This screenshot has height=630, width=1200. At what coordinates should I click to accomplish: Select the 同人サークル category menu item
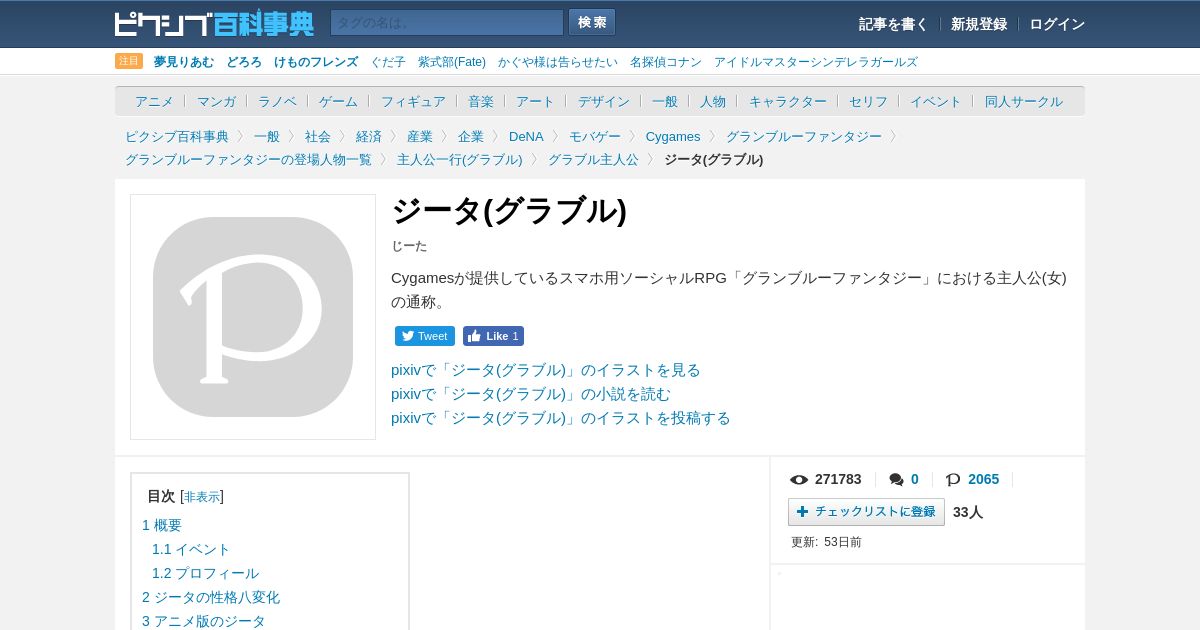click(x=1024, y=101)
